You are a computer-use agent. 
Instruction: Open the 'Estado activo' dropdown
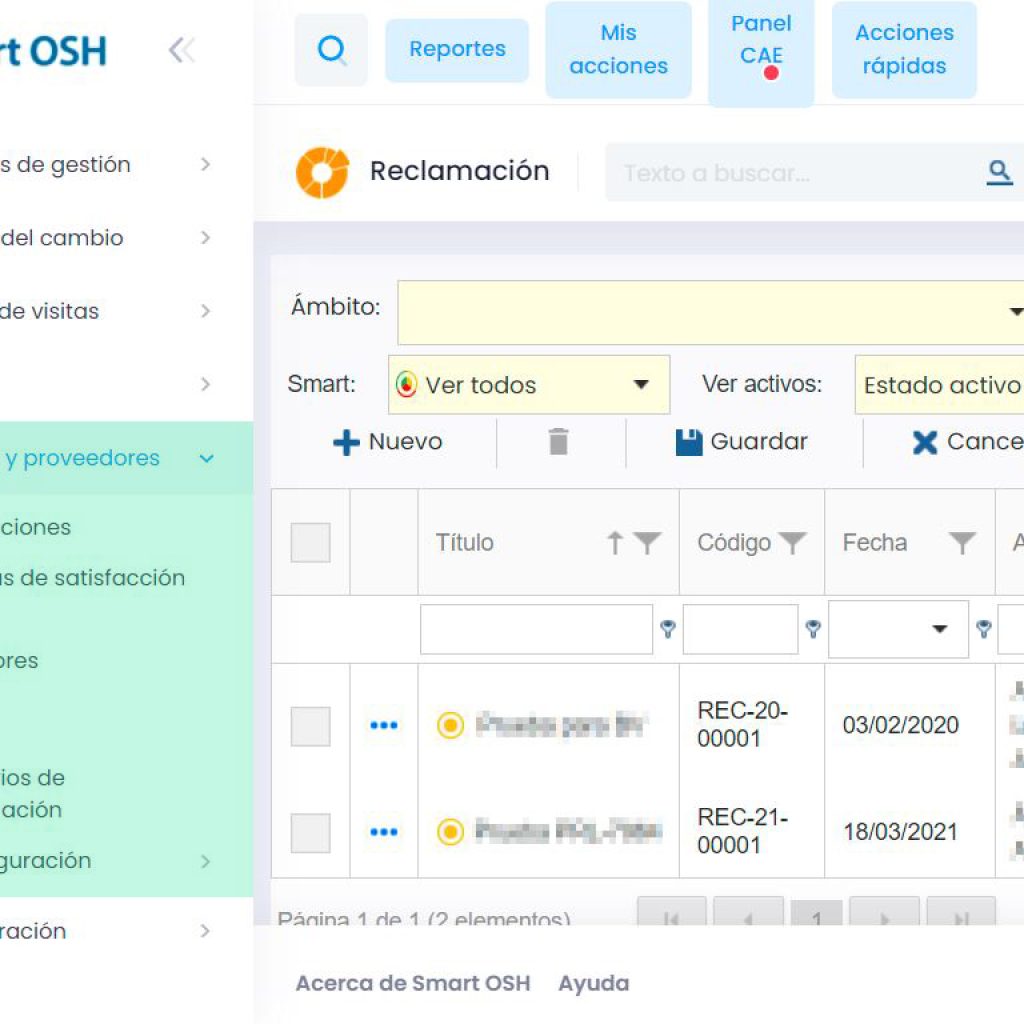point(939,385)
